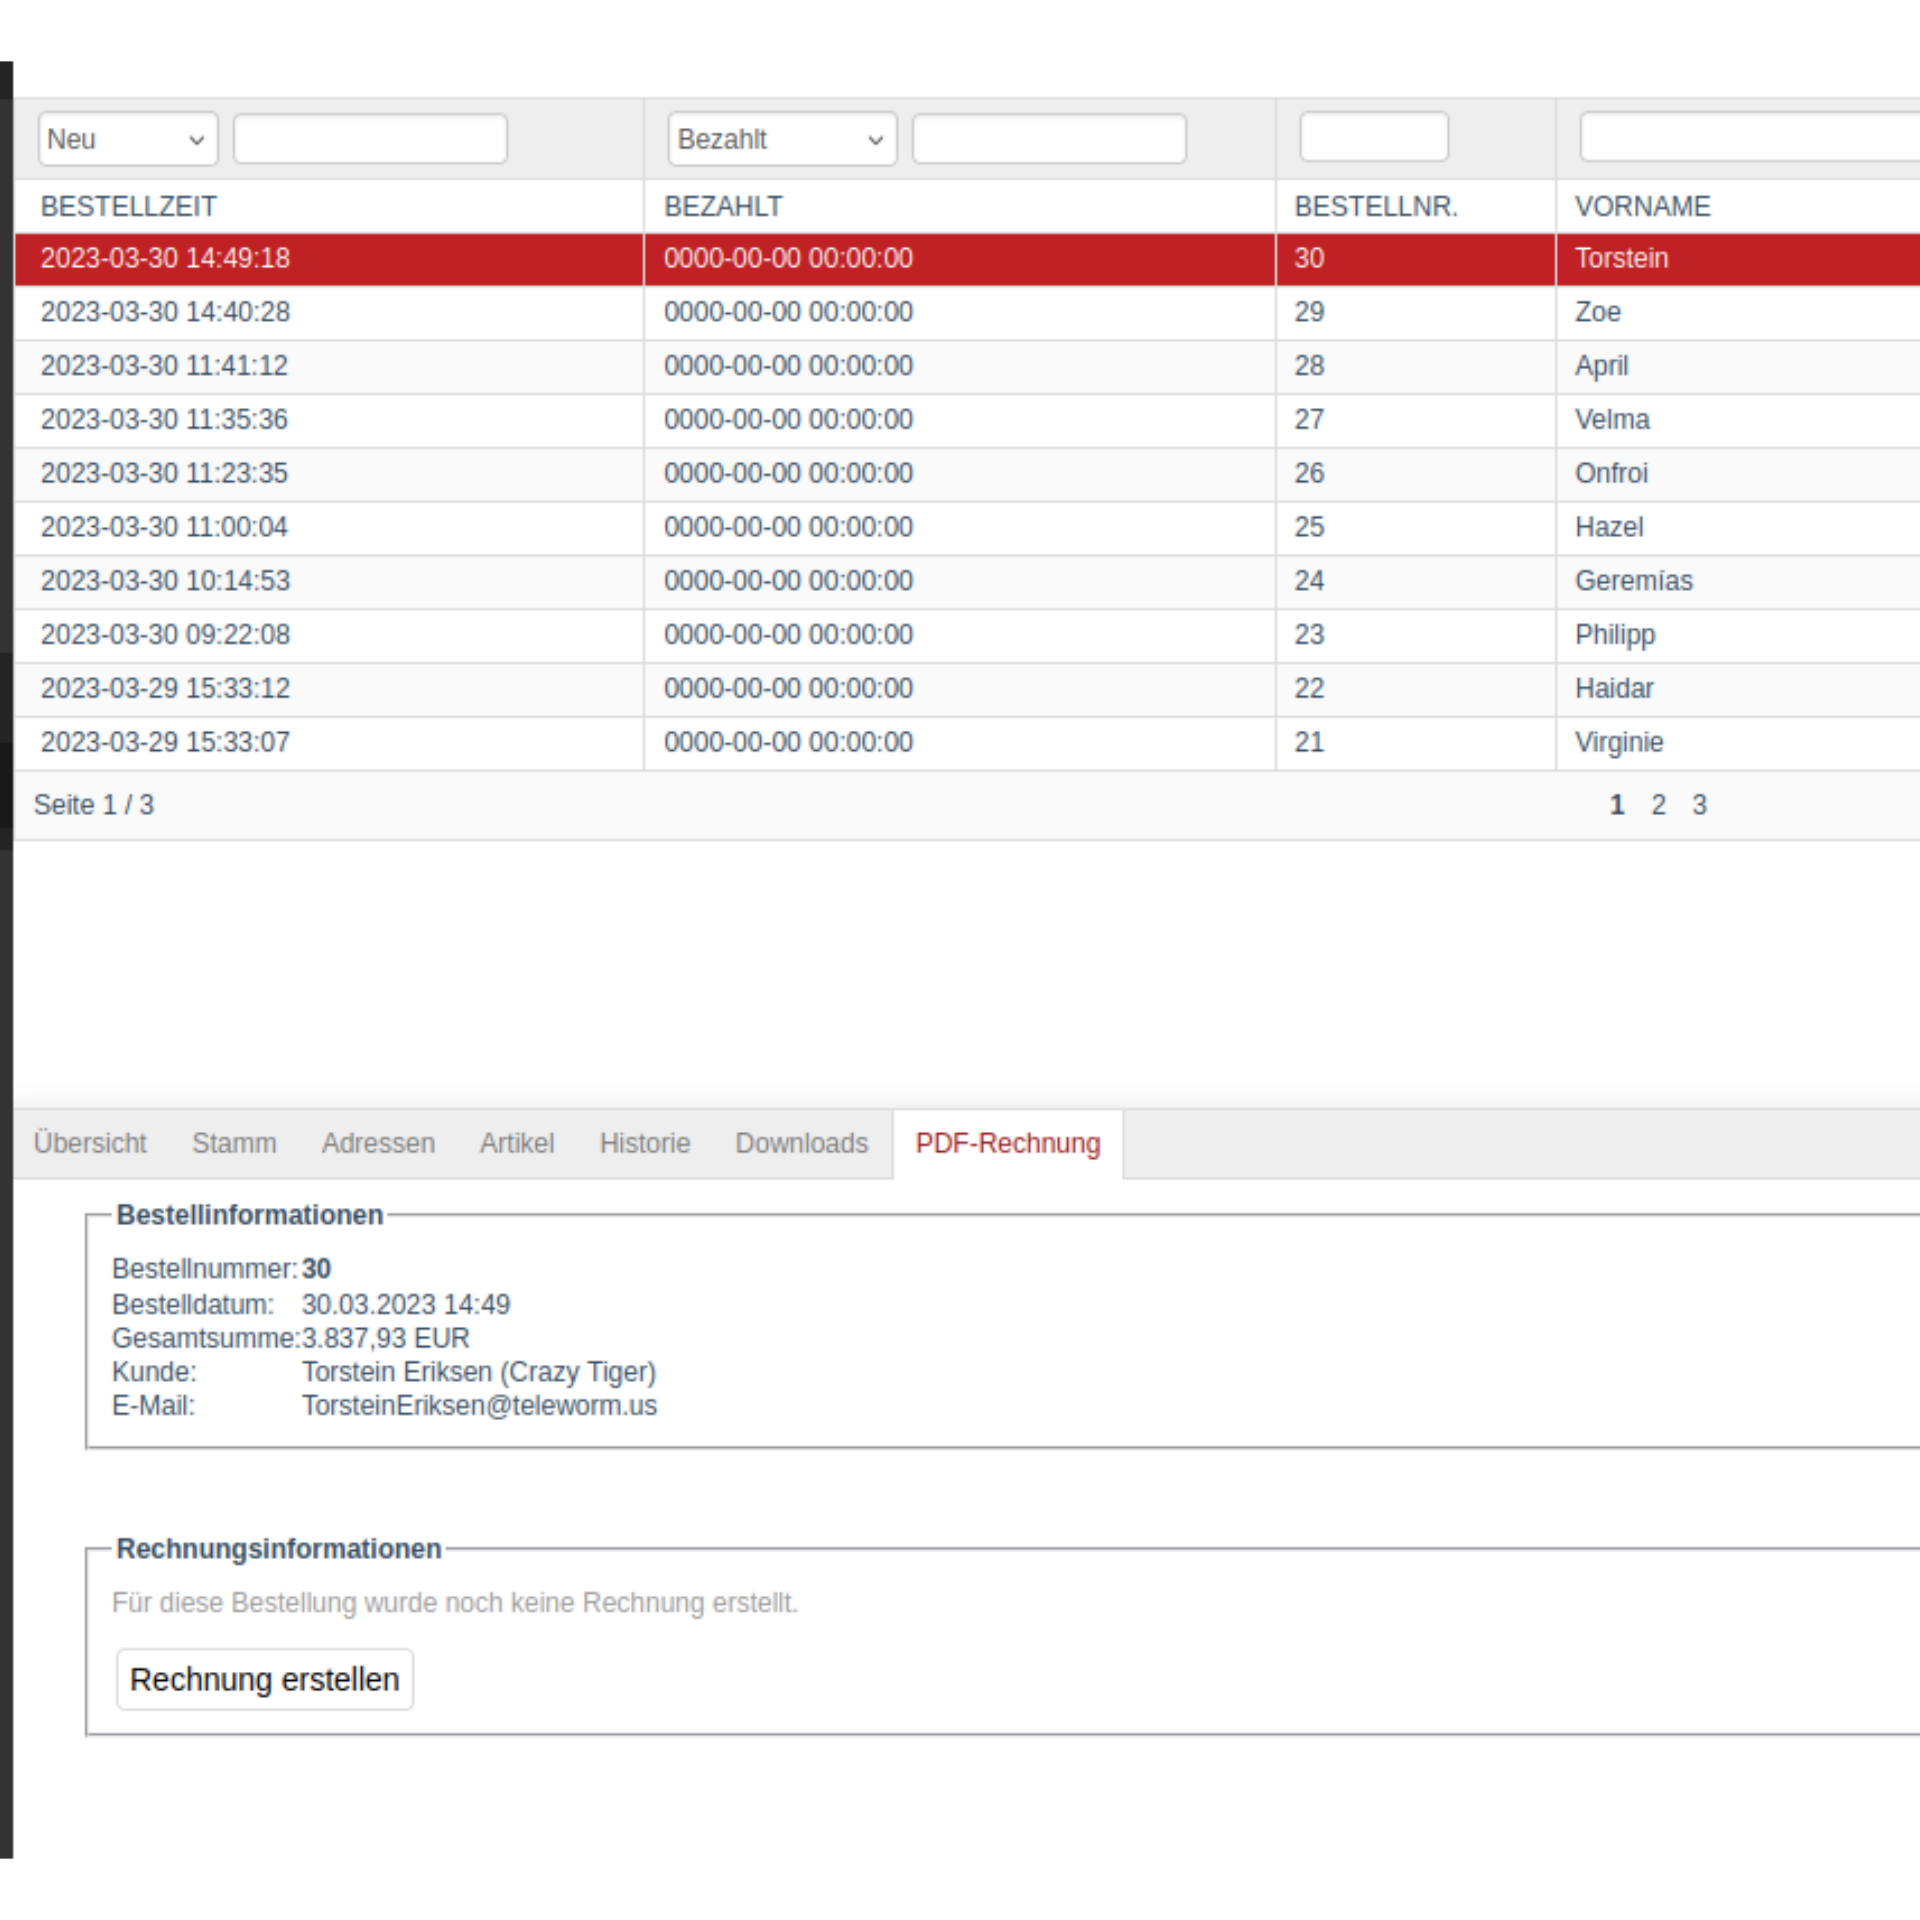Focus the Bestellnr. filter input
The height and width of the screenshot is (1920, 1920).
click(x=1373, y=137)
